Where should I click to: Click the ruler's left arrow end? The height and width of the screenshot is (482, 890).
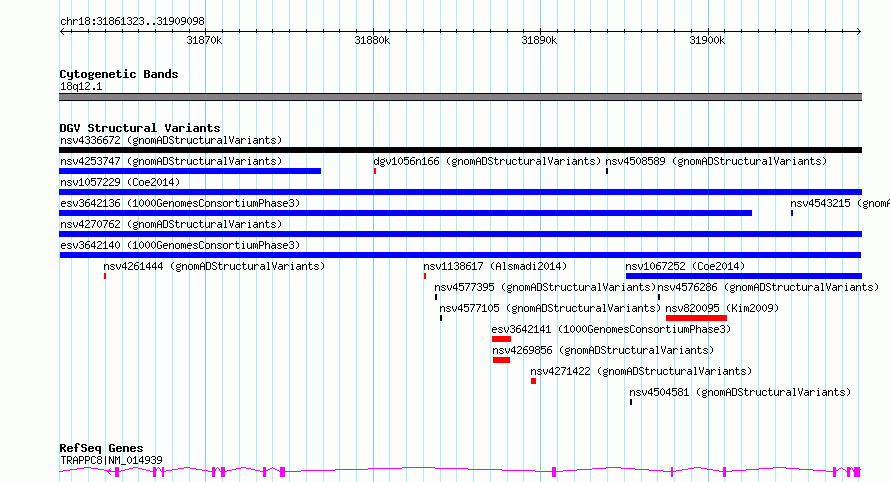(x=62, y=32)
